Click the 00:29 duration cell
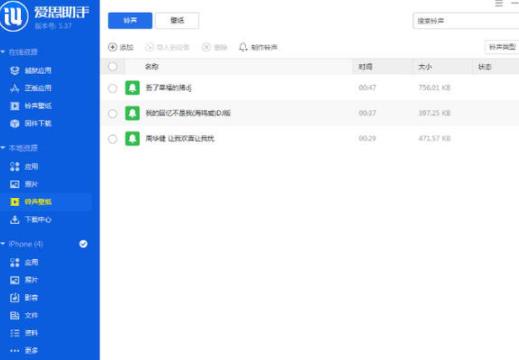 367,138
